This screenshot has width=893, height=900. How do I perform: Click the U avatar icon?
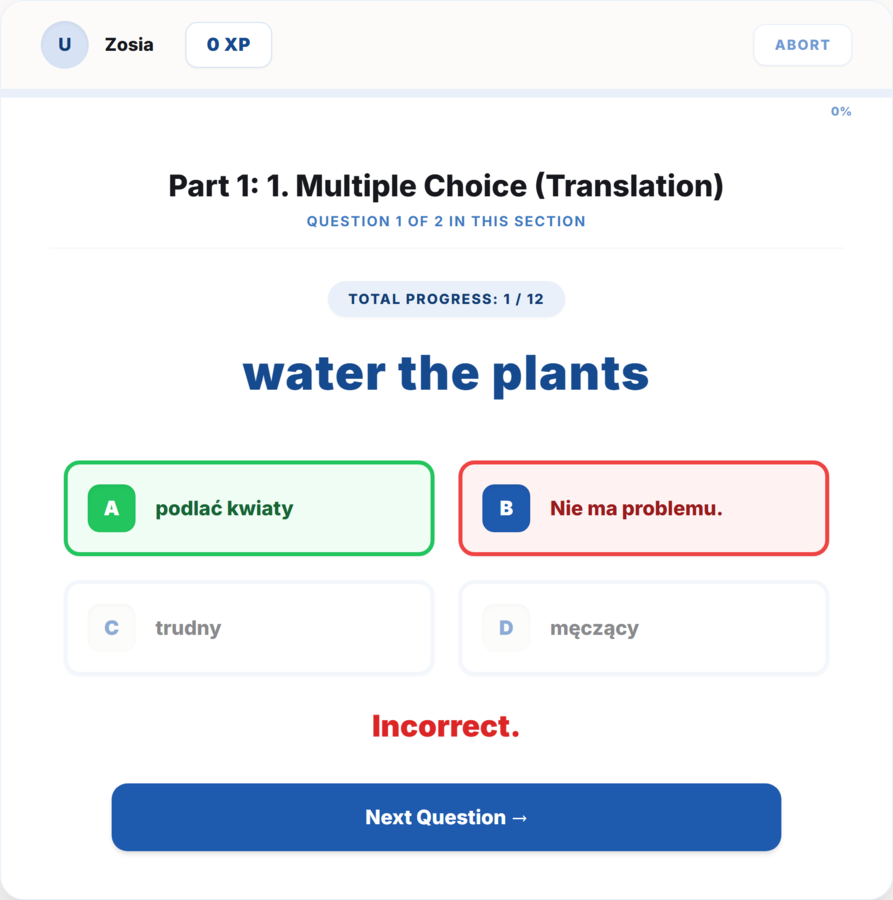tap(64, 45)
